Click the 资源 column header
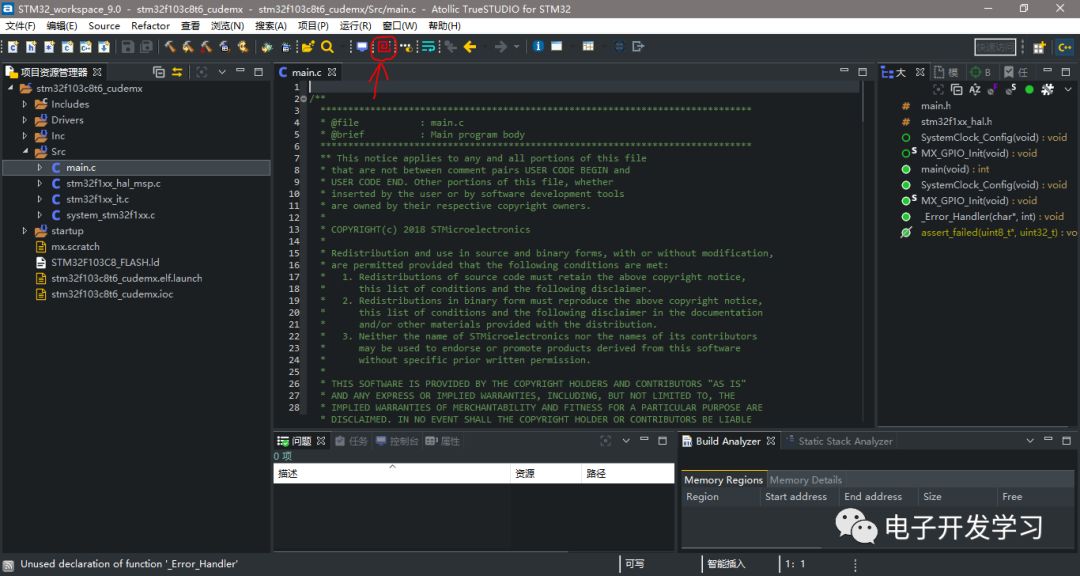1080x576 pixels. 547,473
